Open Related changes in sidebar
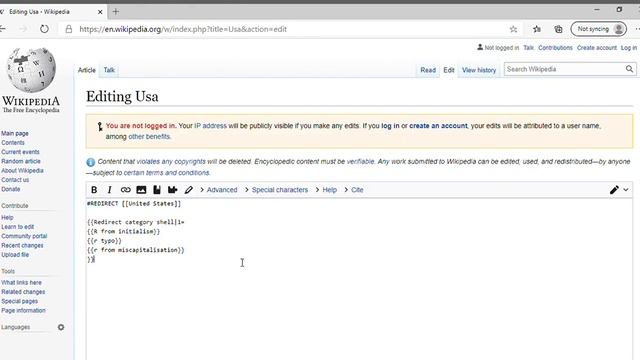The height and width of the screenshot is (360, 640). pos(23,292)
